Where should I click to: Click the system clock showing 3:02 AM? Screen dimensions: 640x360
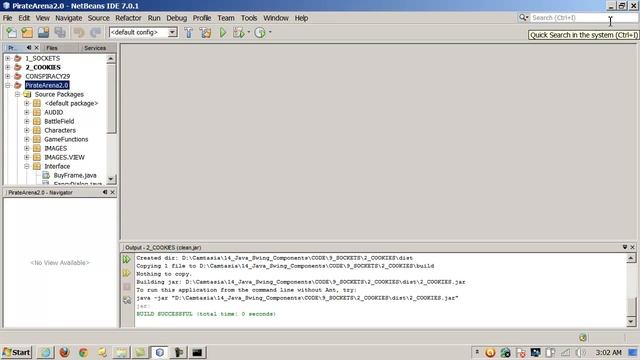[608, 352]
